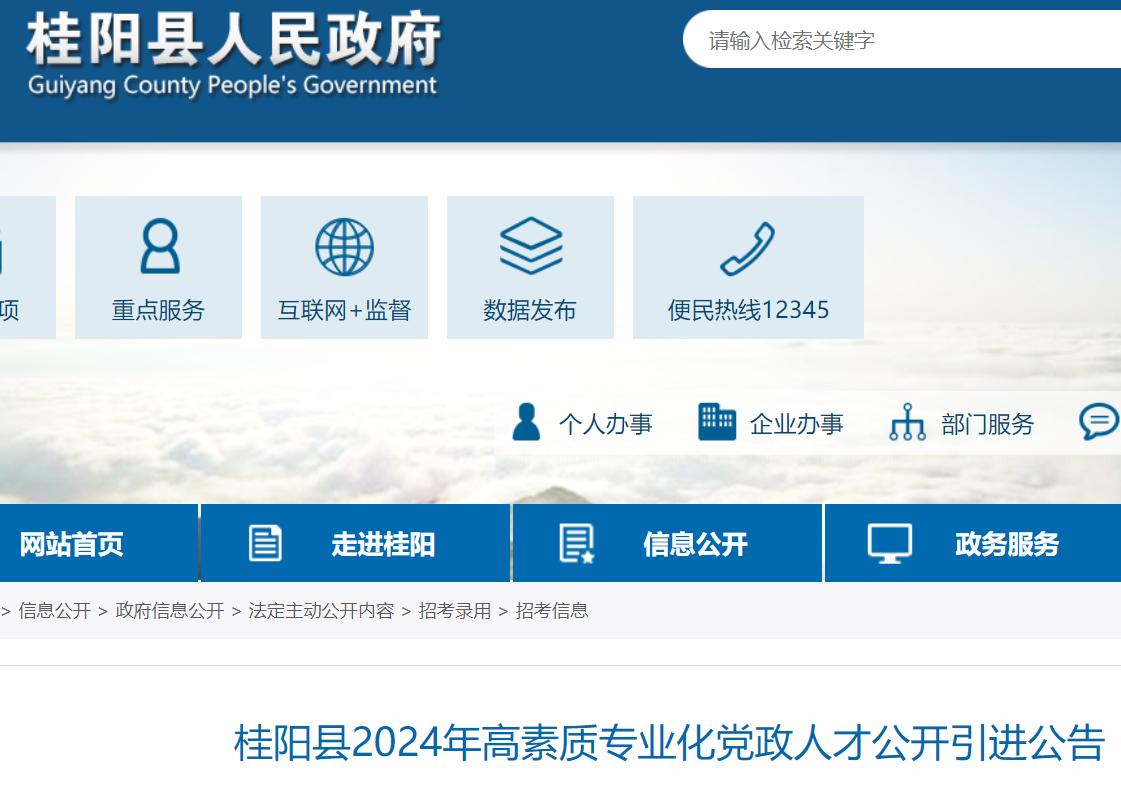The image size is (1121, 789).
Task: Click the Guiyang County People's Government subtitle
Action: tap(232, 86)
